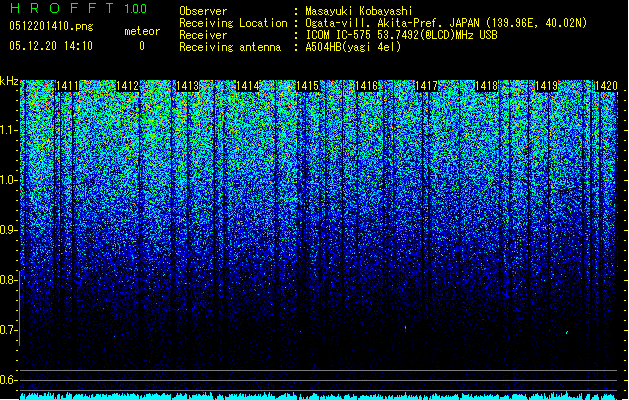Viewport: 629px width, 400px height.
Task: Click observer name Masayuki Kobayashi
Action: tap(359, 11)
